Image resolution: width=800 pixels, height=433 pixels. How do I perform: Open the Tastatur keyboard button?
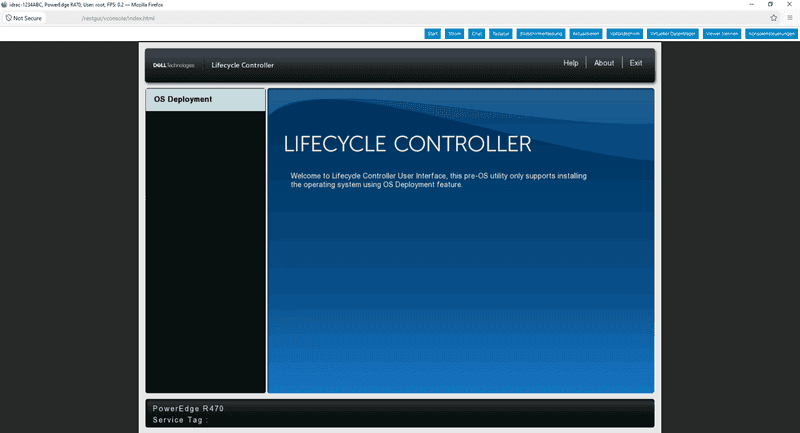coord(501,34)
